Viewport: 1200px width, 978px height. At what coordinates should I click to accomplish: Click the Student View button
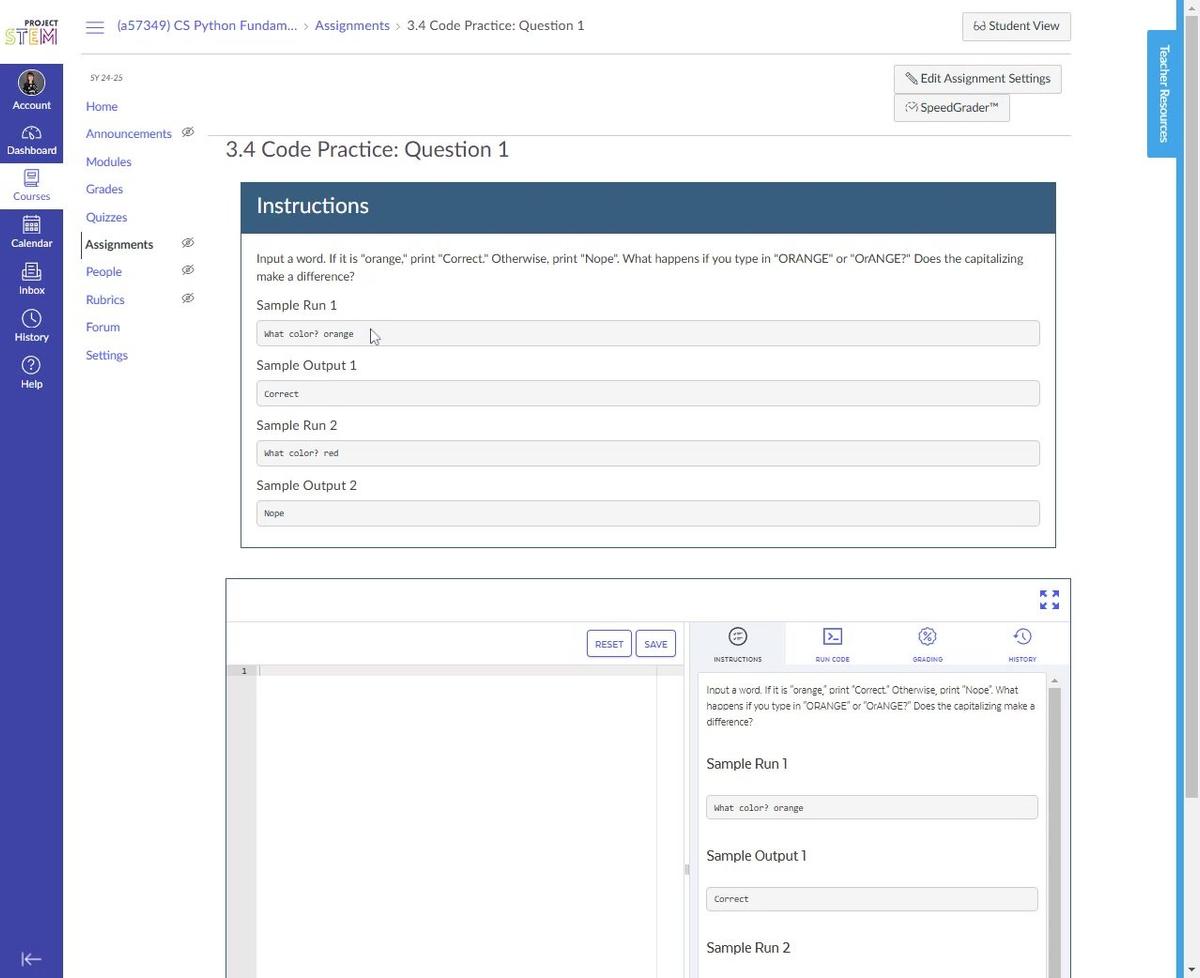tap(1016, 26)
